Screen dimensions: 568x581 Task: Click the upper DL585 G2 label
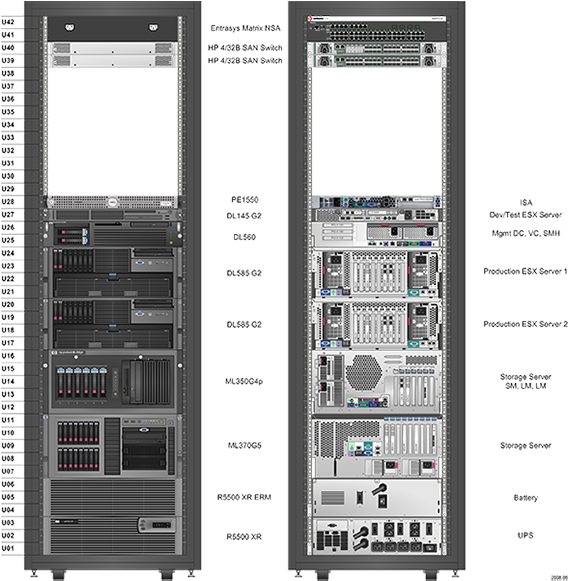tap(244, 273)
